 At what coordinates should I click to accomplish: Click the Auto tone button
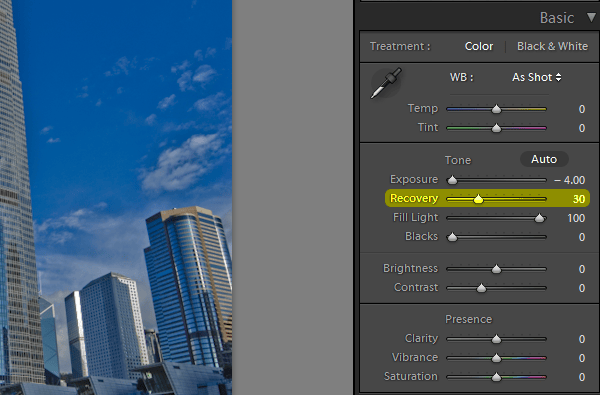click(544, 159)
